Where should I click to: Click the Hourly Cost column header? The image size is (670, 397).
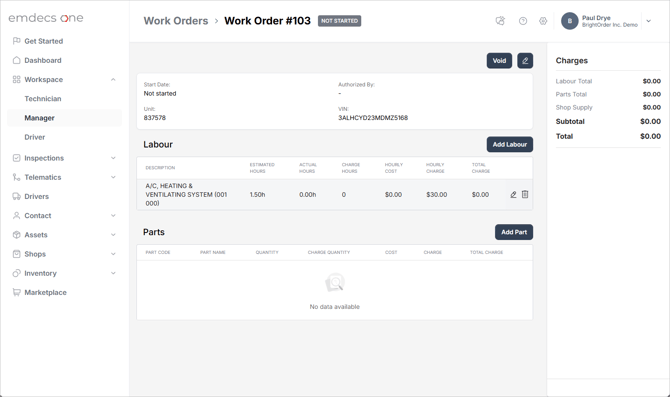394,168
